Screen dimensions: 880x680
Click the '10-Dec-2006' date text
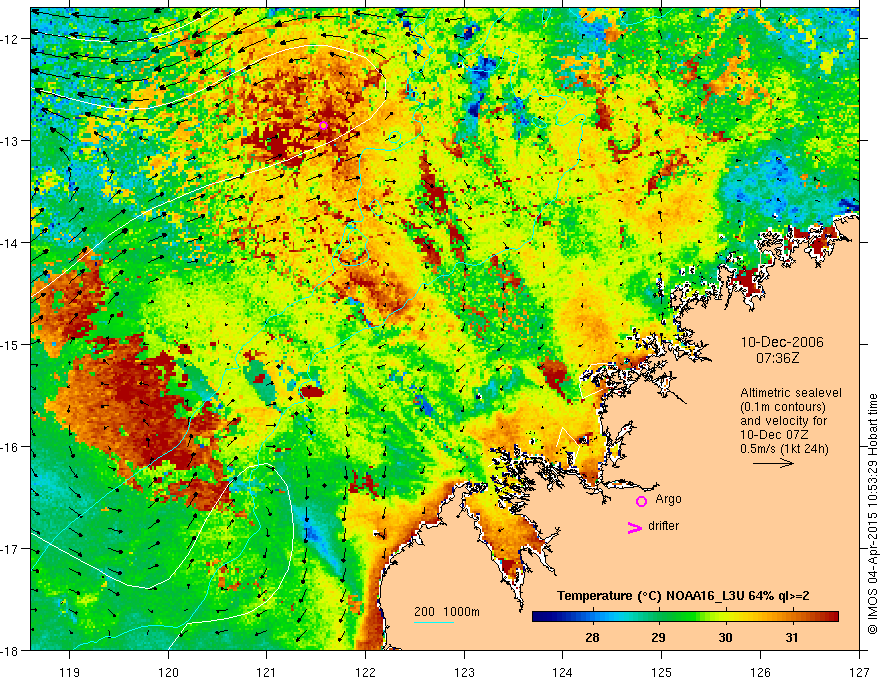[x=782, y=342]
